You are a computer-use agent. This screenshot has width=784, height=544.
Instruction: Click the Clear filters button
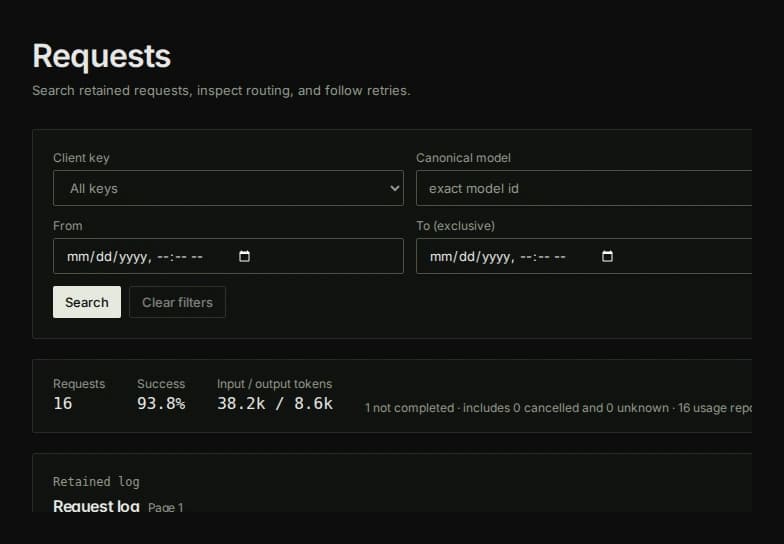click(178, 302)
